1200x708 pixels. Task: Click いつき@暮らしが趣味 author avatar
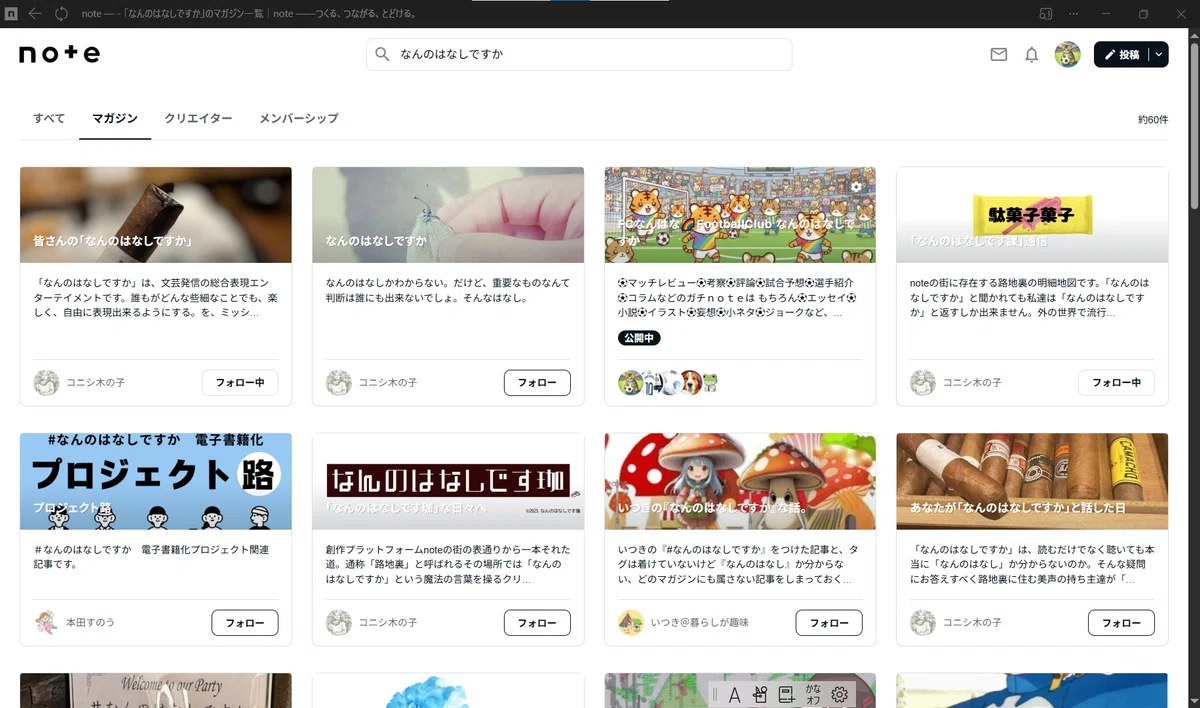point(630,622)
